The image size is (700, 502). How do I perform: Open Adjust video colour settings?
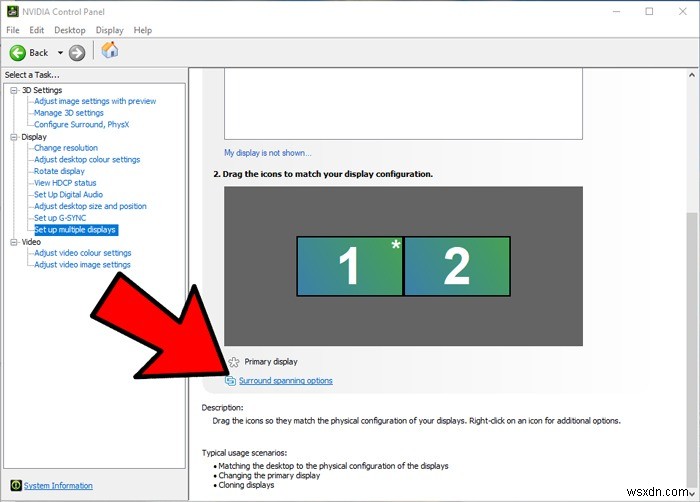point(83,253)
